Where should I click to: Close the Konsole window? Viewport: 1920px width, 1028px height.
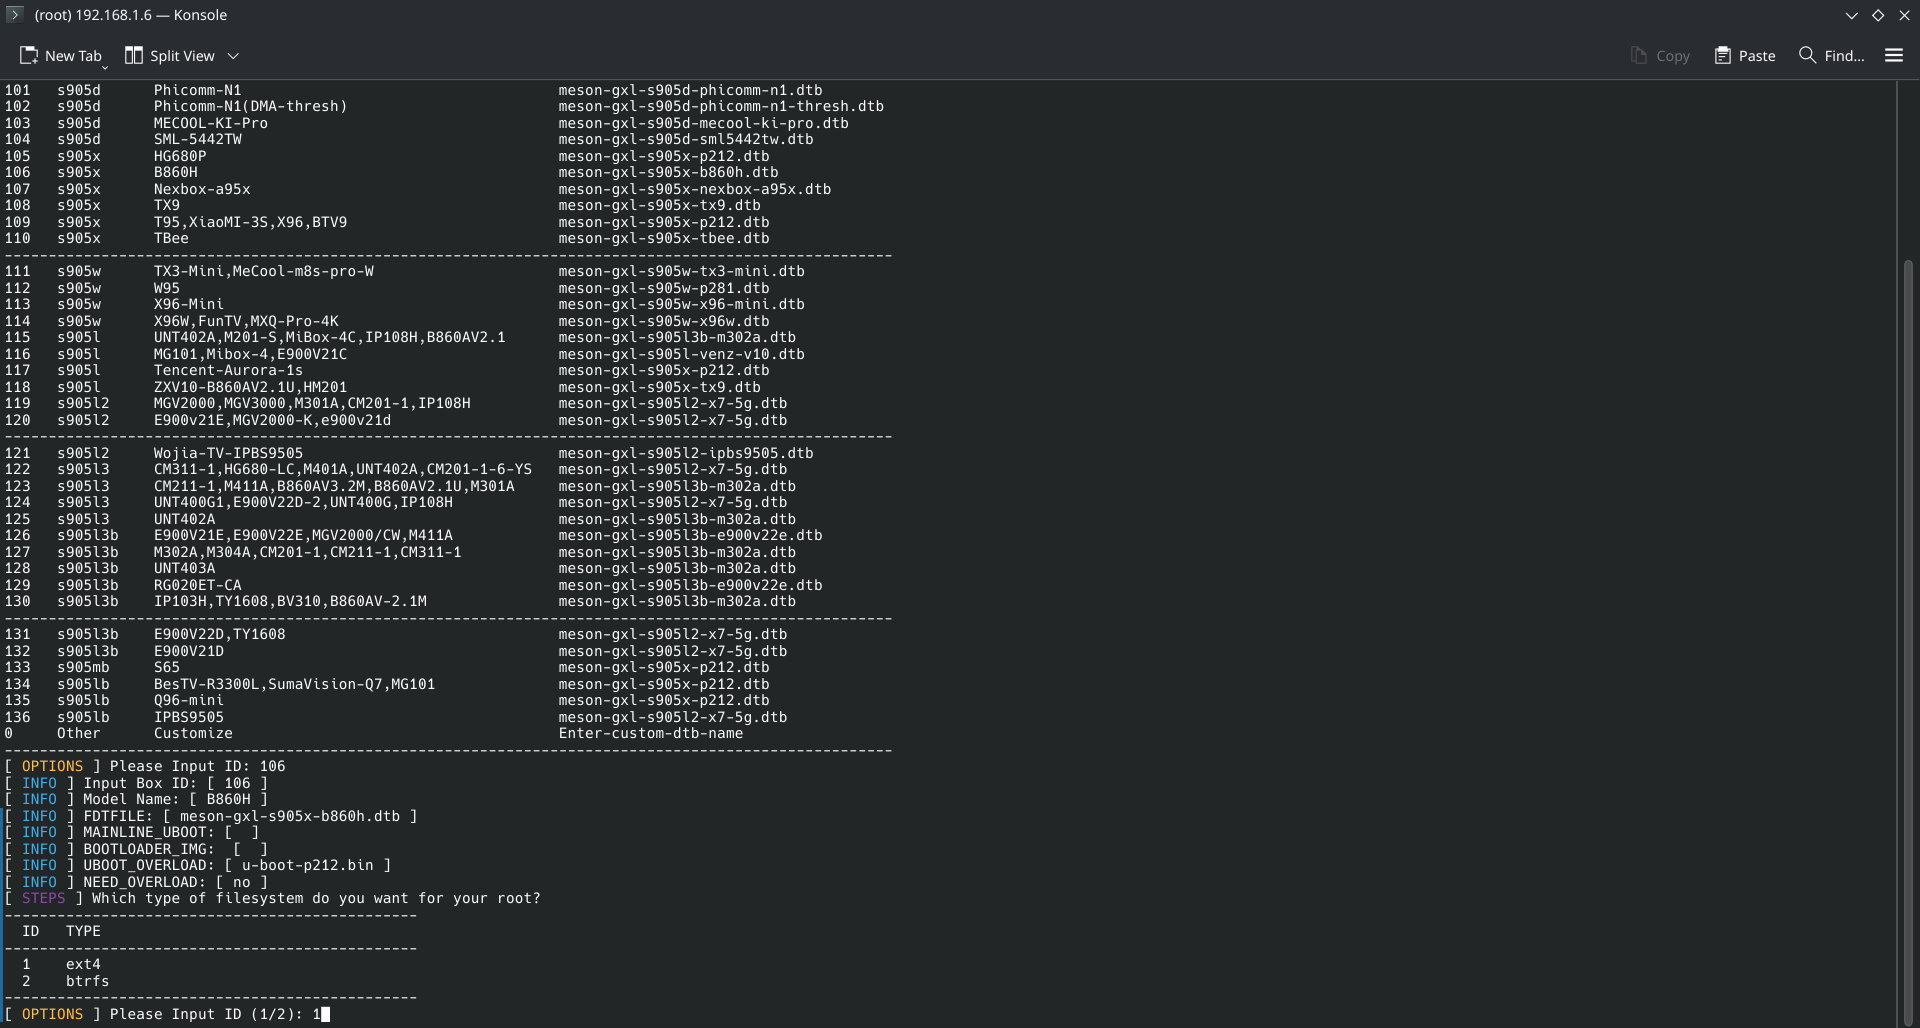pos(1905,15)
